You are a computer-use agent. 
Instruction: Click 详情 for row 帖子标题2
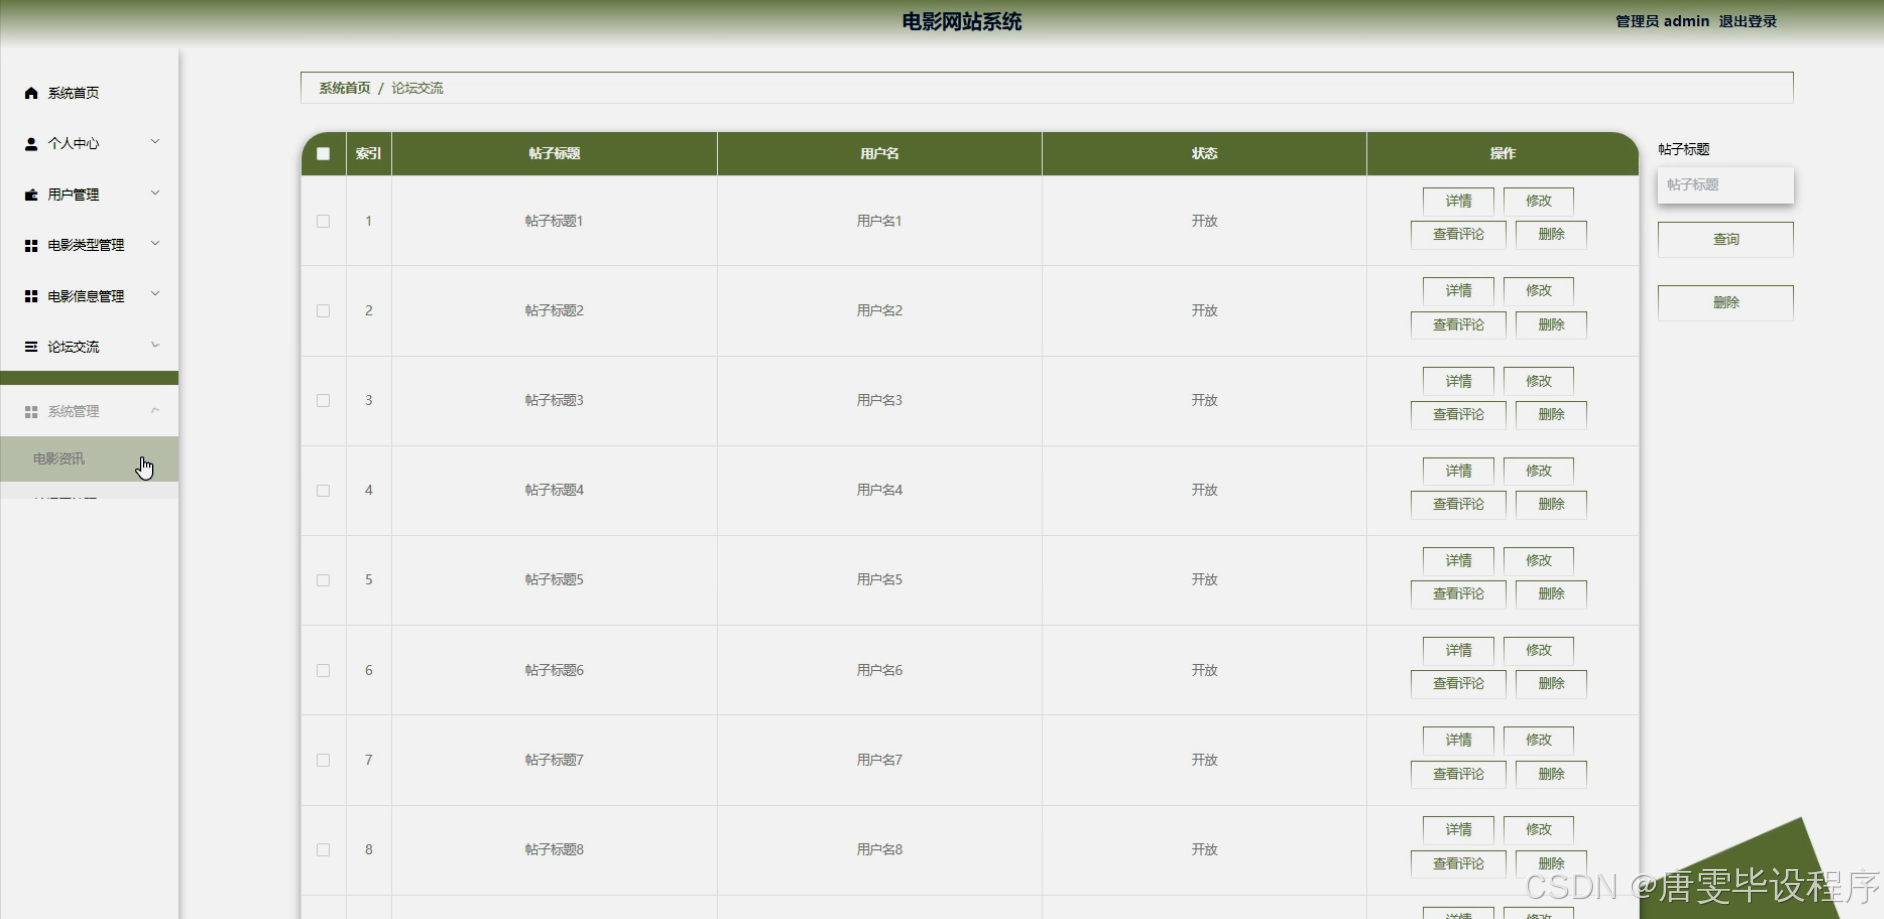coord(1458,291)
